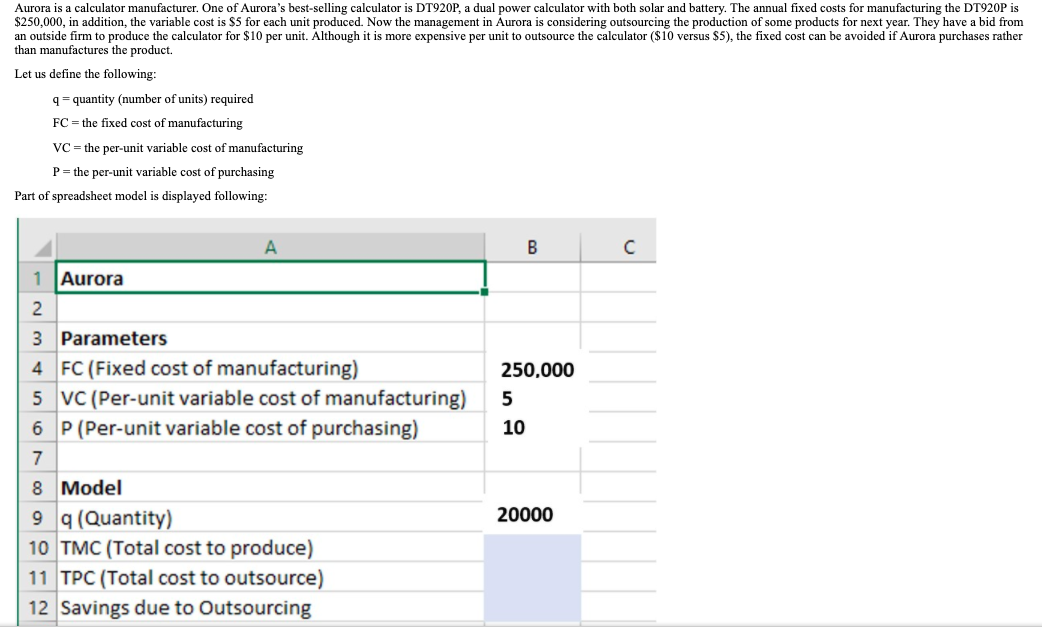Select cell B6 containing value 10

(534, 428)
